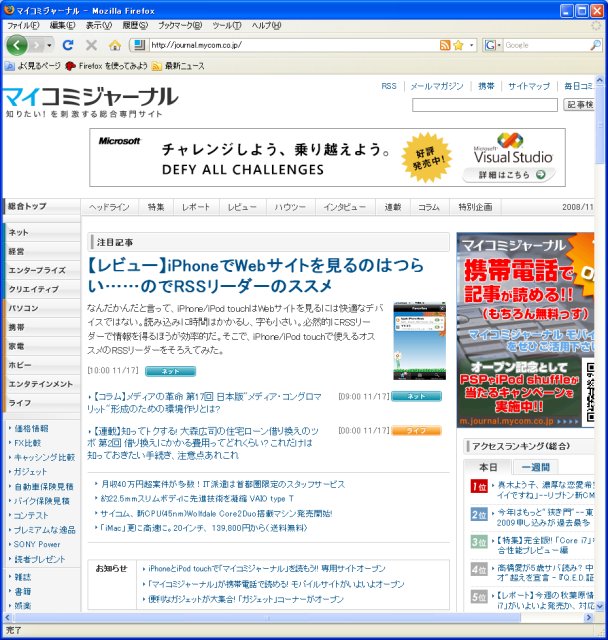The image size is (608, 640).
Task: Open the SONY Power sidebar link
Action: point(37,544)
